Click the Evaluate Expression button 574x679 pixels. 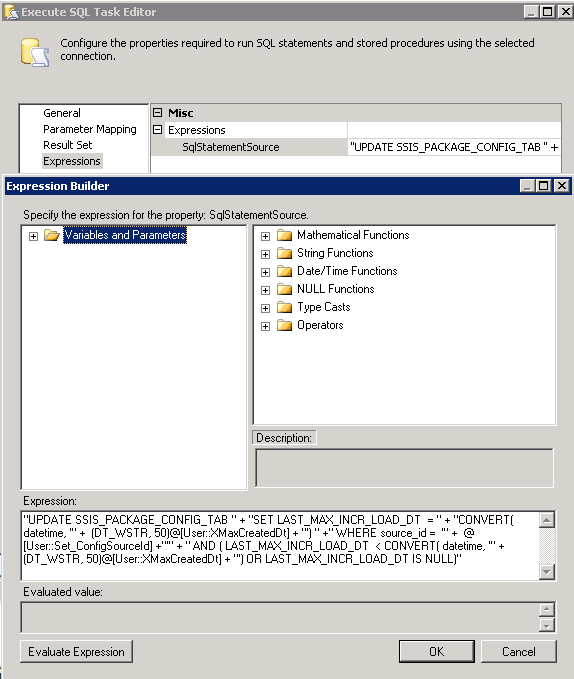[x=76, y=652]
